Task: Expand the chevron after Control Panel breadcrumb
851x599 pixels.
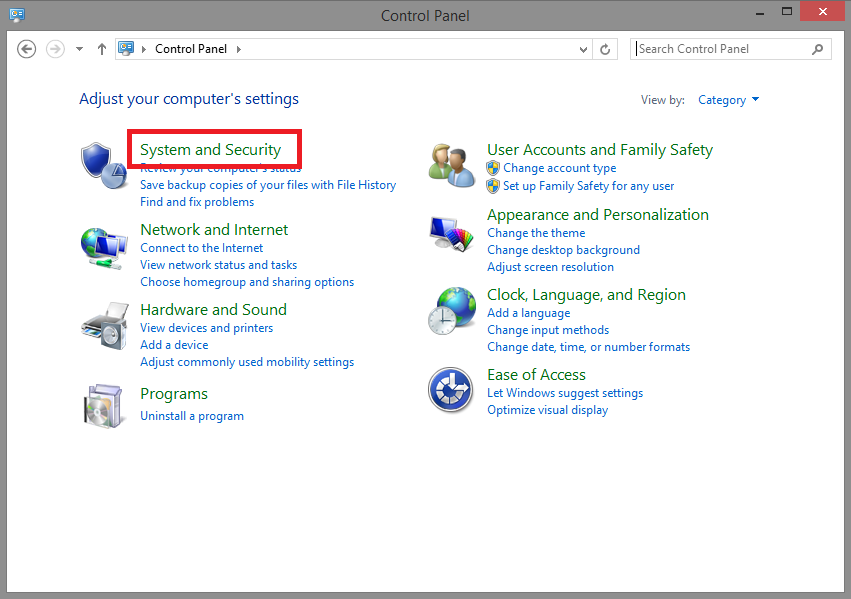Action: point(238,49)
